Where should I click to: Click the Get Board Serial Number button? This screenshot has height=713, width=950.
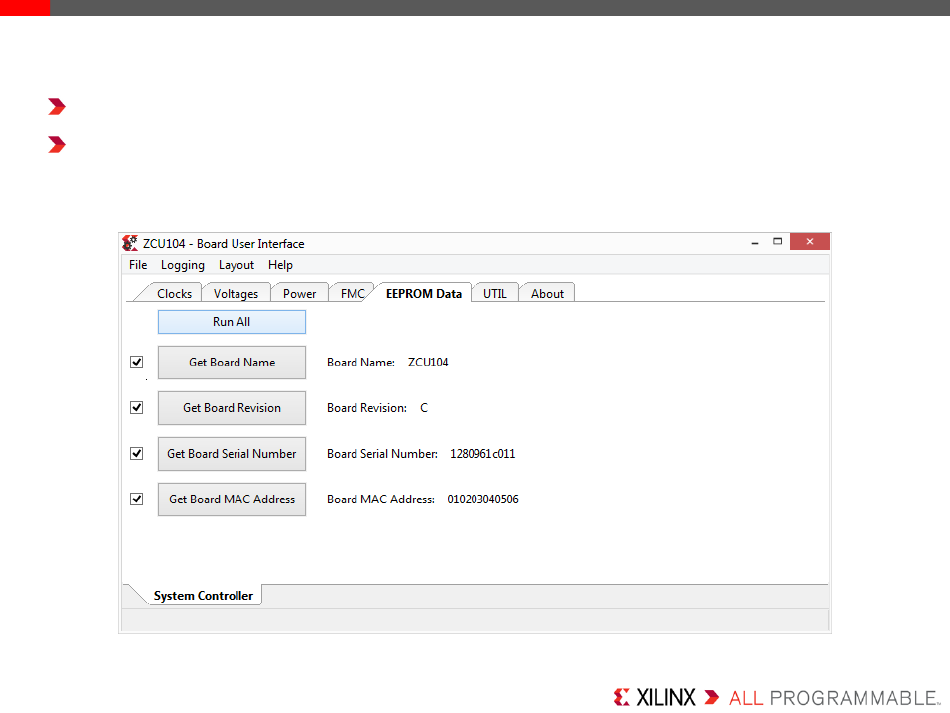click(232, 454)
